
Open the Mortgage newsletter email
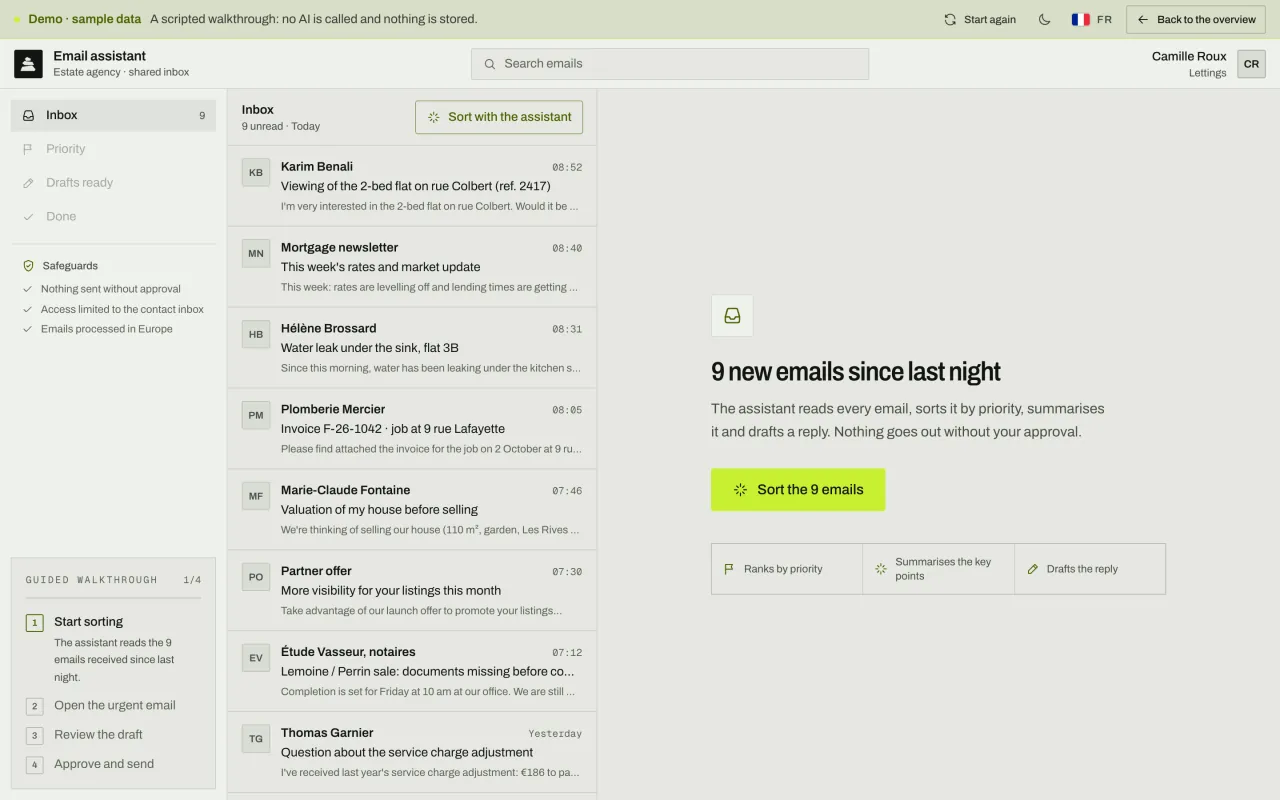coord(412,267)
